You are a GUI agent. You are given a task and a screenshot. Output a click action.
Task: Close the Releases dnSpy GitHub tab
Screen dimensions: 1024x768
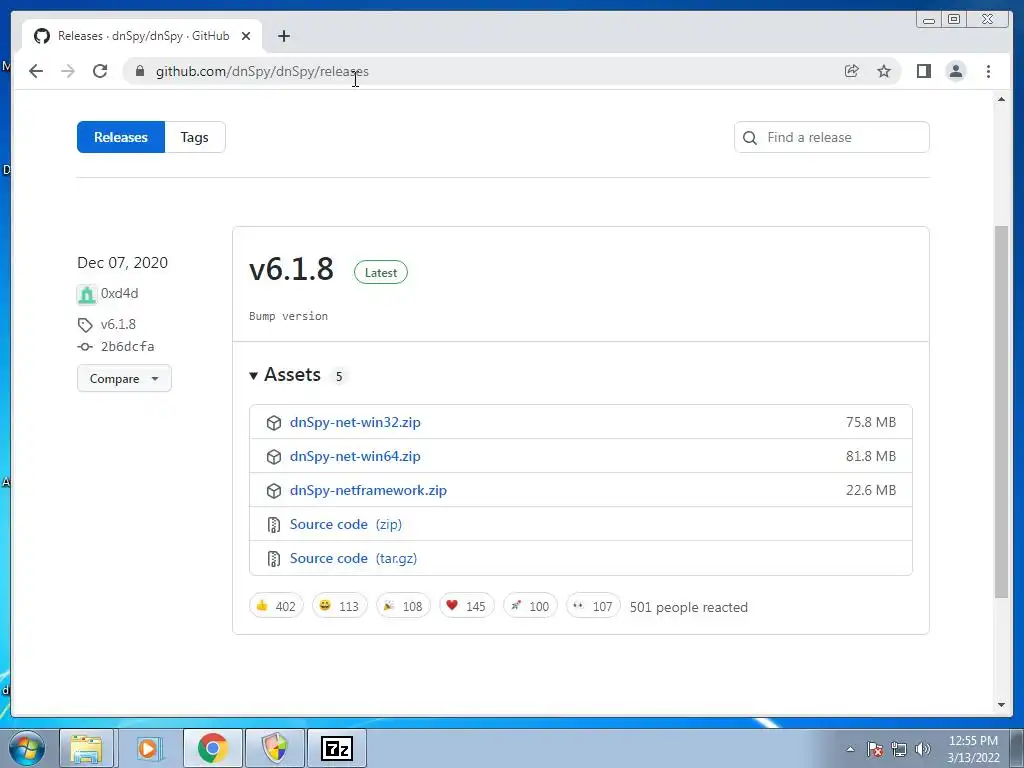coord(246,36)
